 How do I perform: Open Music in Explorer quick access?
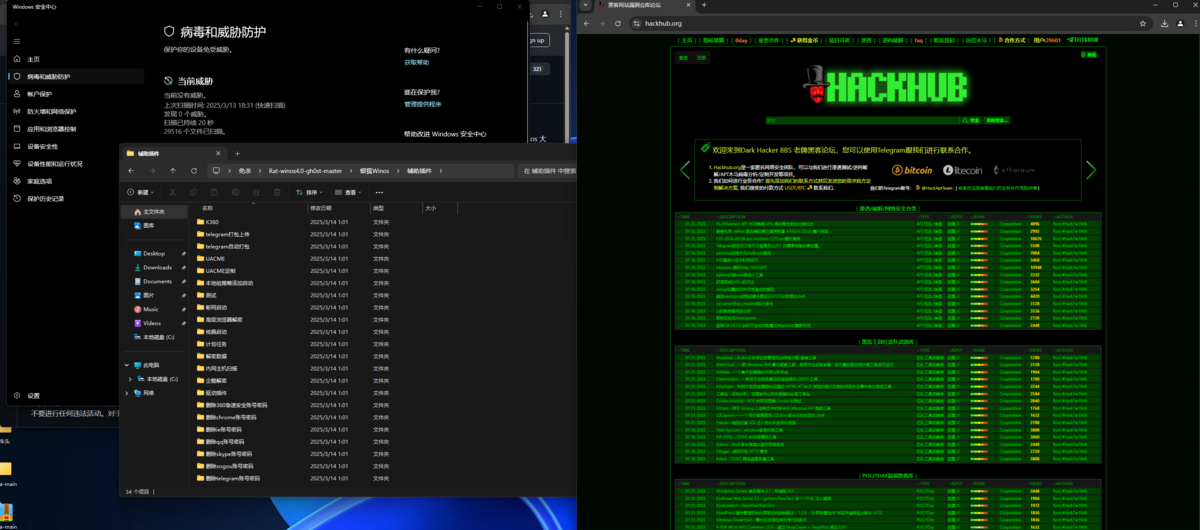pos(151,310)
